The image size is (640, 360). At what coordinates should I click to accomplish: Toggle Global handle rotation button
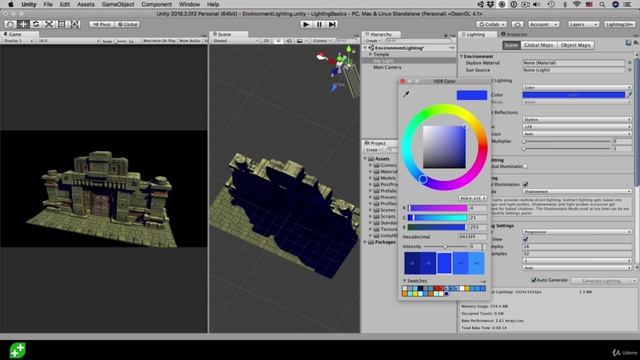coord(127,24)
